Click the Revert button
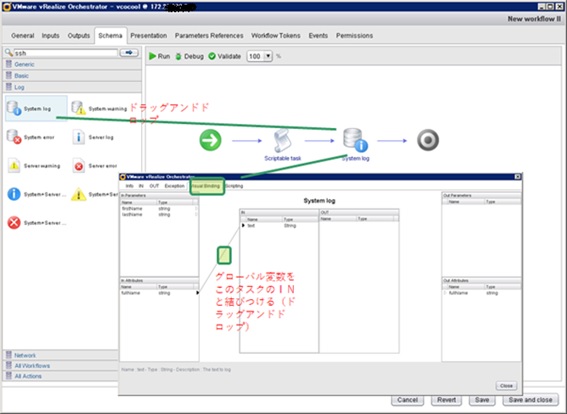This screenshot has height=414, width=567. tap(446, 400)
